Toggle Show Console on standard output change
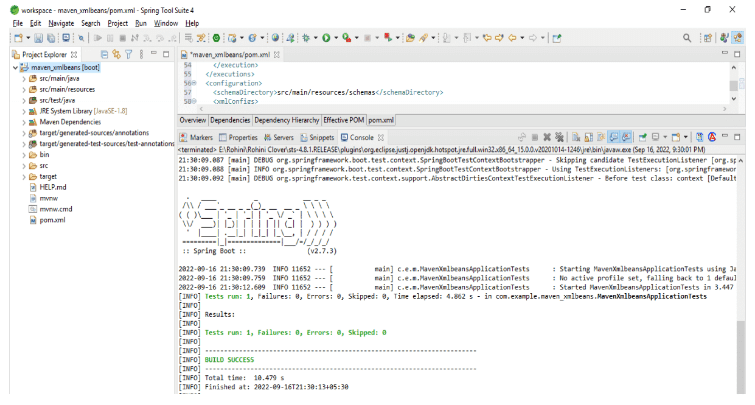The image size is (755, 405). pos(613,137)
